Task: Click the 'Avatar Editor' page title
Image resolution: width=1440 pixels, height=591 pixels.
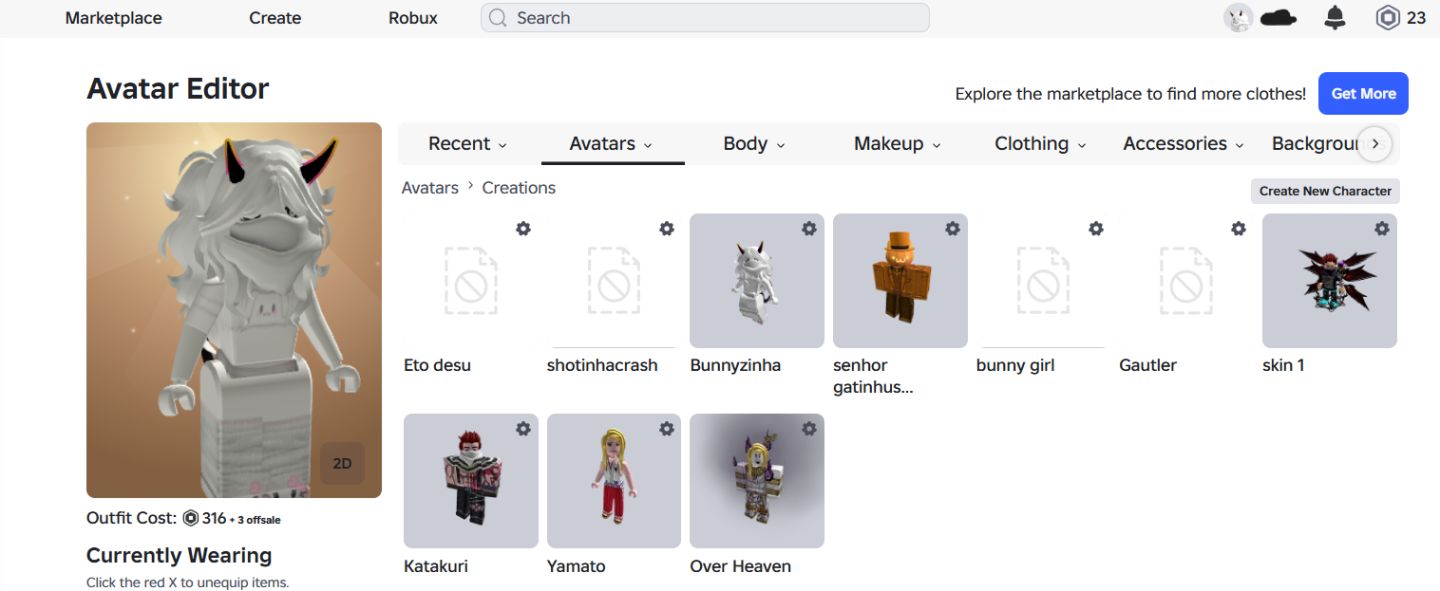Action: point(178,88)
